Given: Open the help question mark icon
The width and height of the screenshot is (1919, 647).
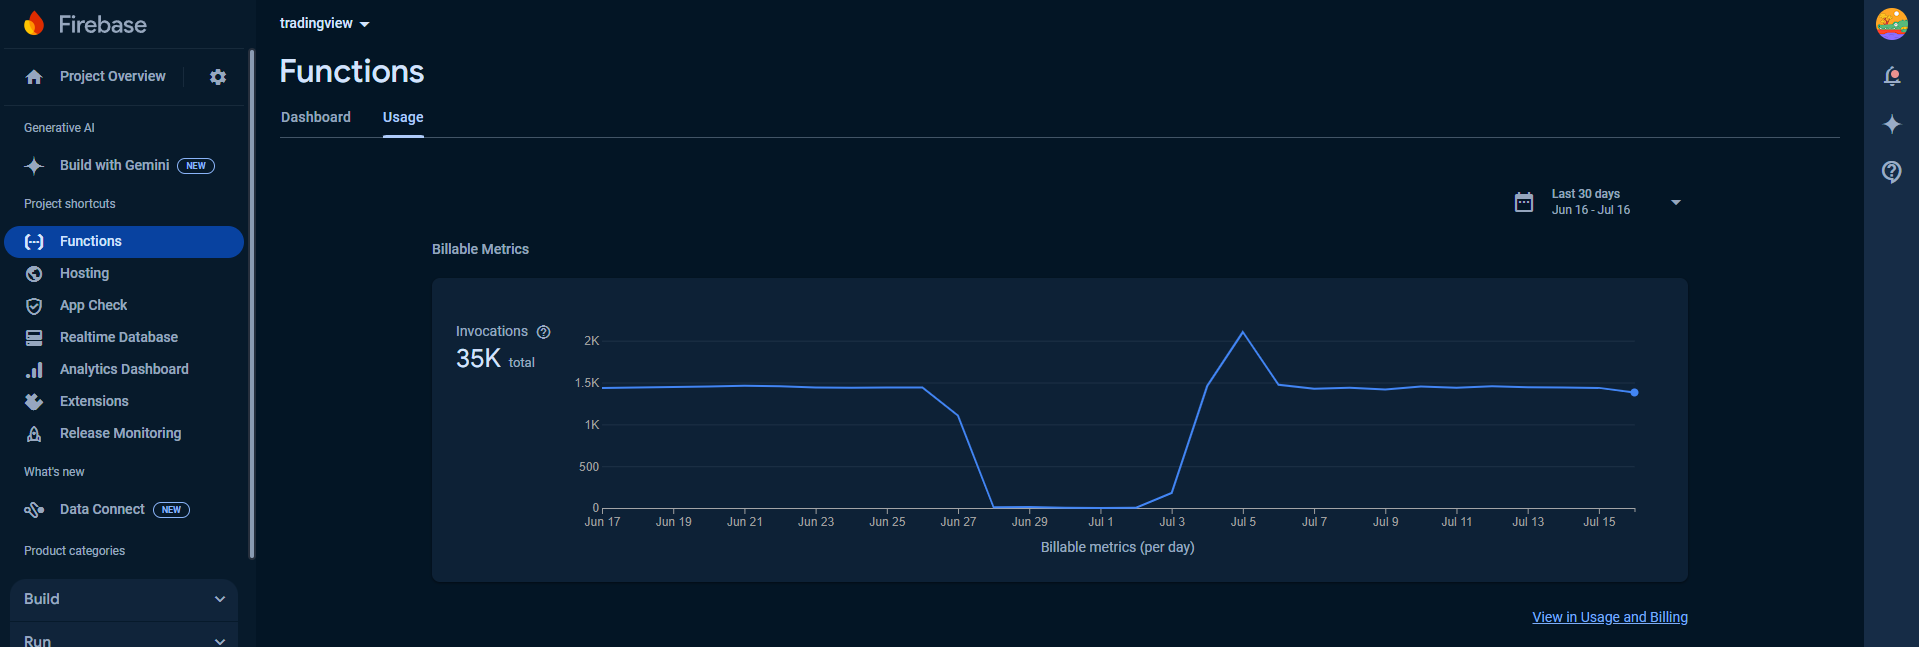Looking at the screenshot, I should (x=1891, y=171).
